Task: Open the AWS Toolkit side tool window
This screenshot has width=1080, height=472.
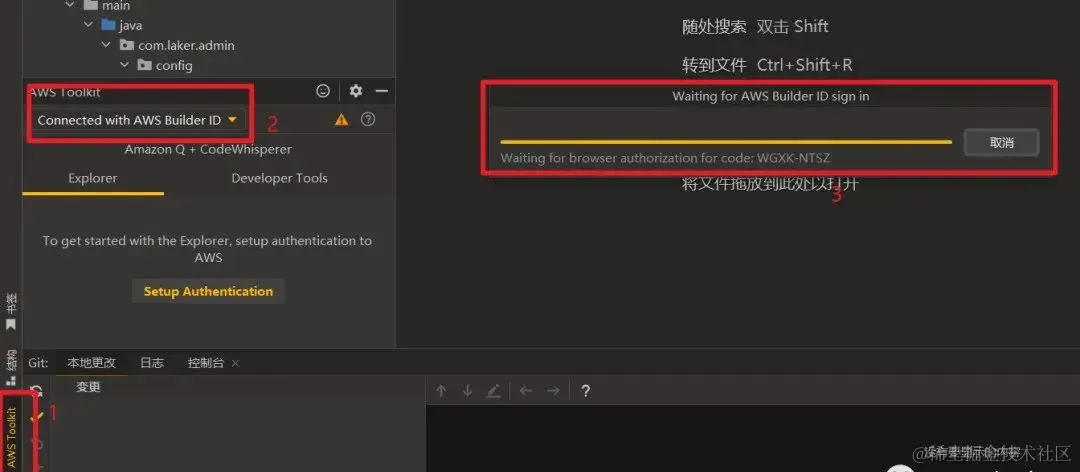Action: [11, 436]
